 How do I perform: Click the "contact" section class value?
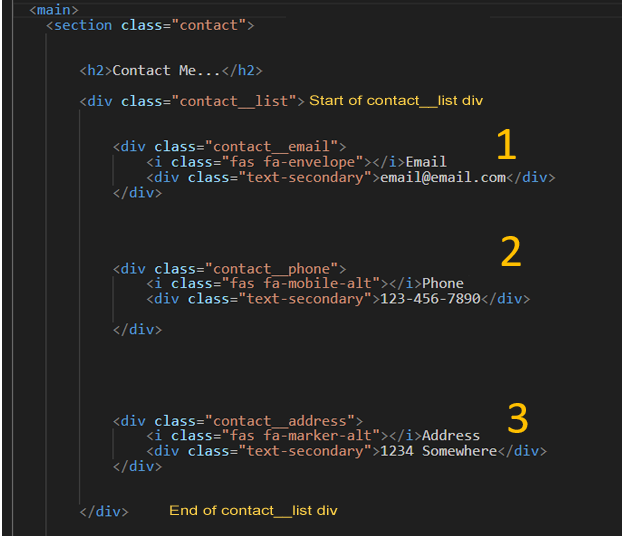tap(208, 25)
